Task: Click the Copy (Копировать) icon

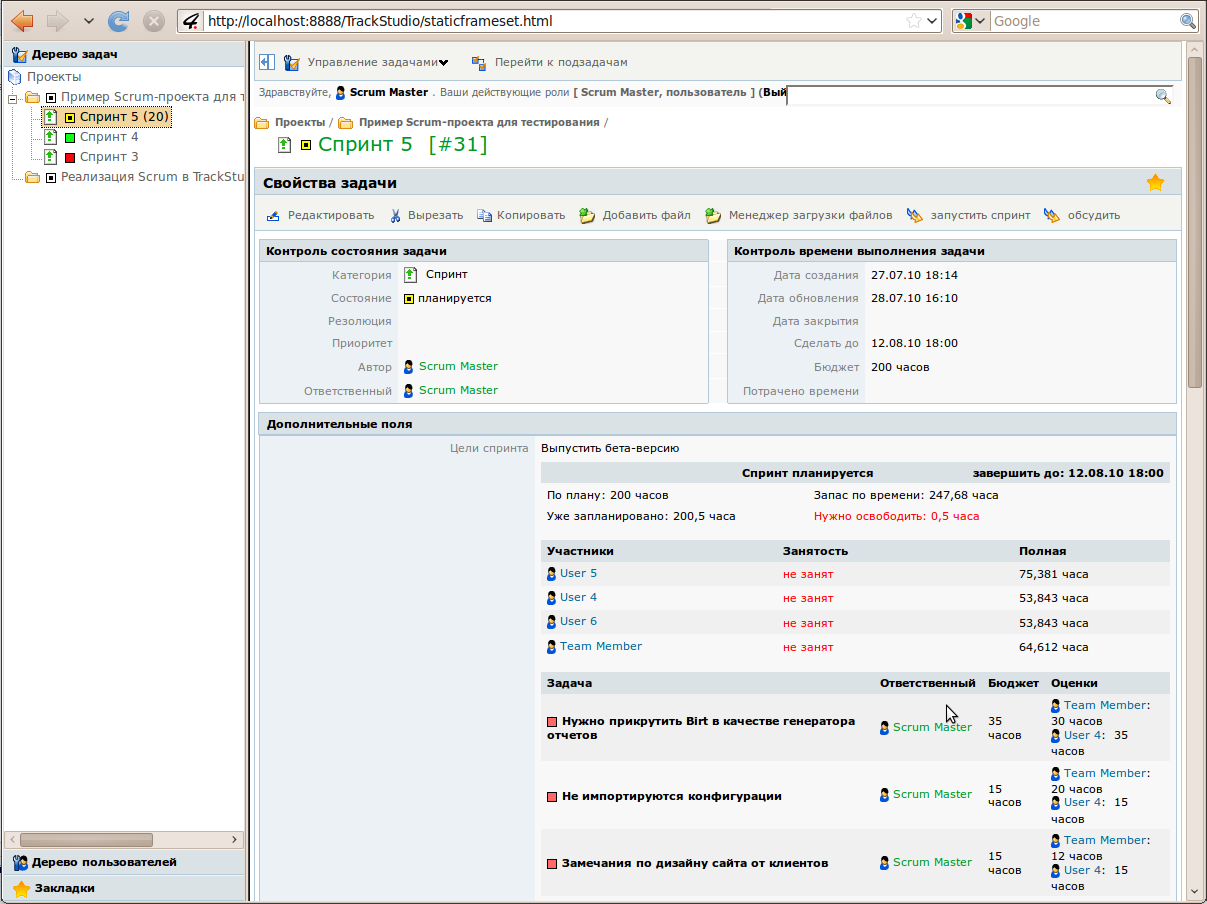Action: point(484,216)
